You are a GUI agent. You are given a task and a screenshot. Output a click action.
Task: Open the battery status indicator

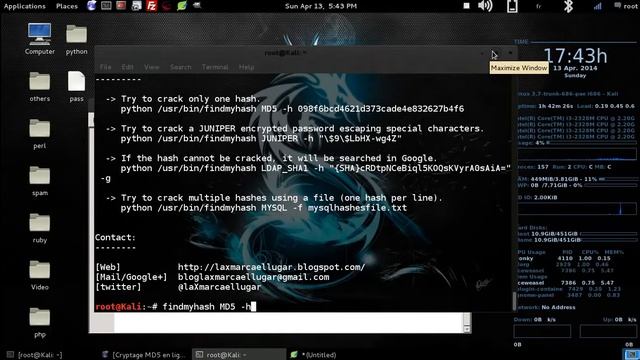click(512, 6)
